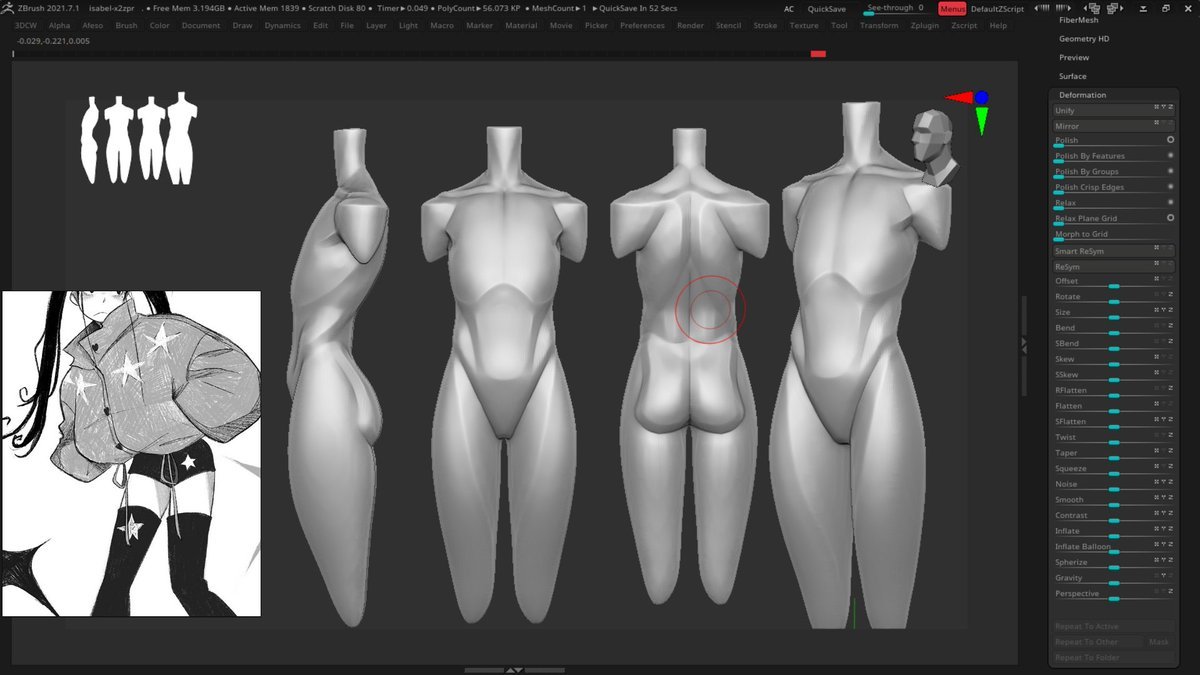Expand the Surface subpalette
Image resolution: width=1200 pixels, height=675 pixels.
(x=1072, y=76)
